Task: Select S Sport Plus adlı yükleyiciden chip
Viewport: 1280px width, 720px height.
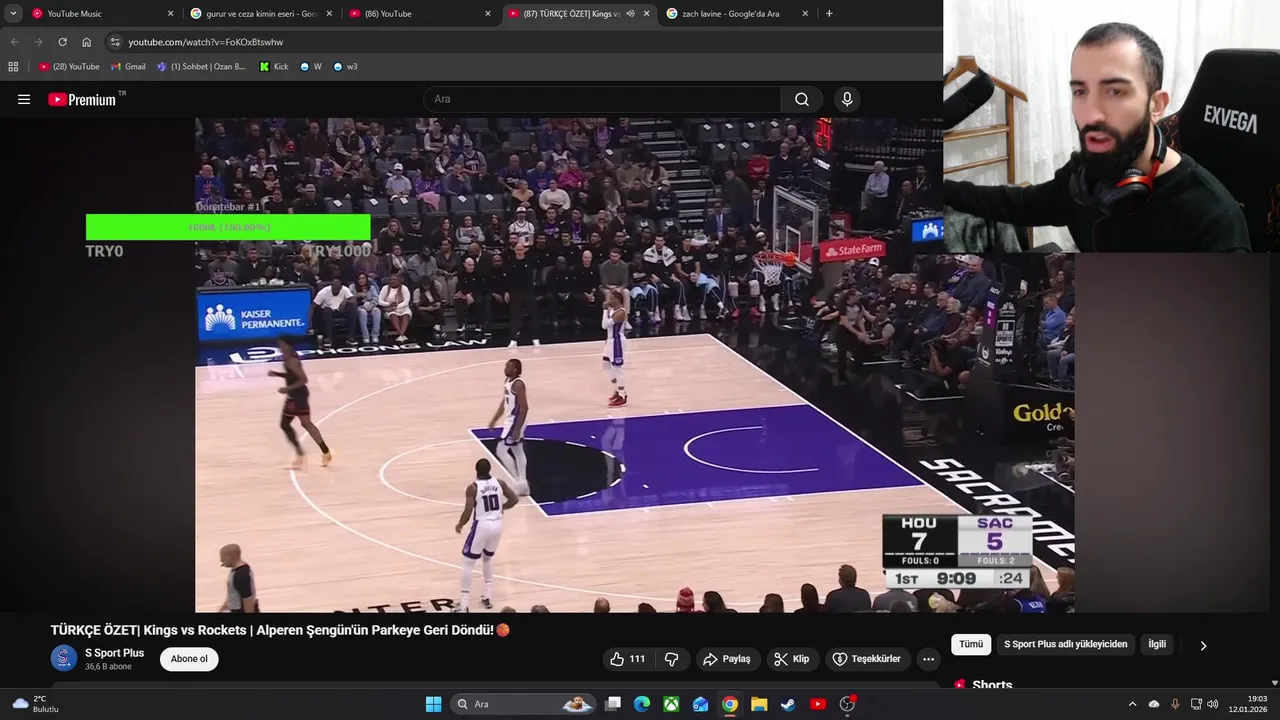Action: pyautogui.click(x=1066, y=645)
